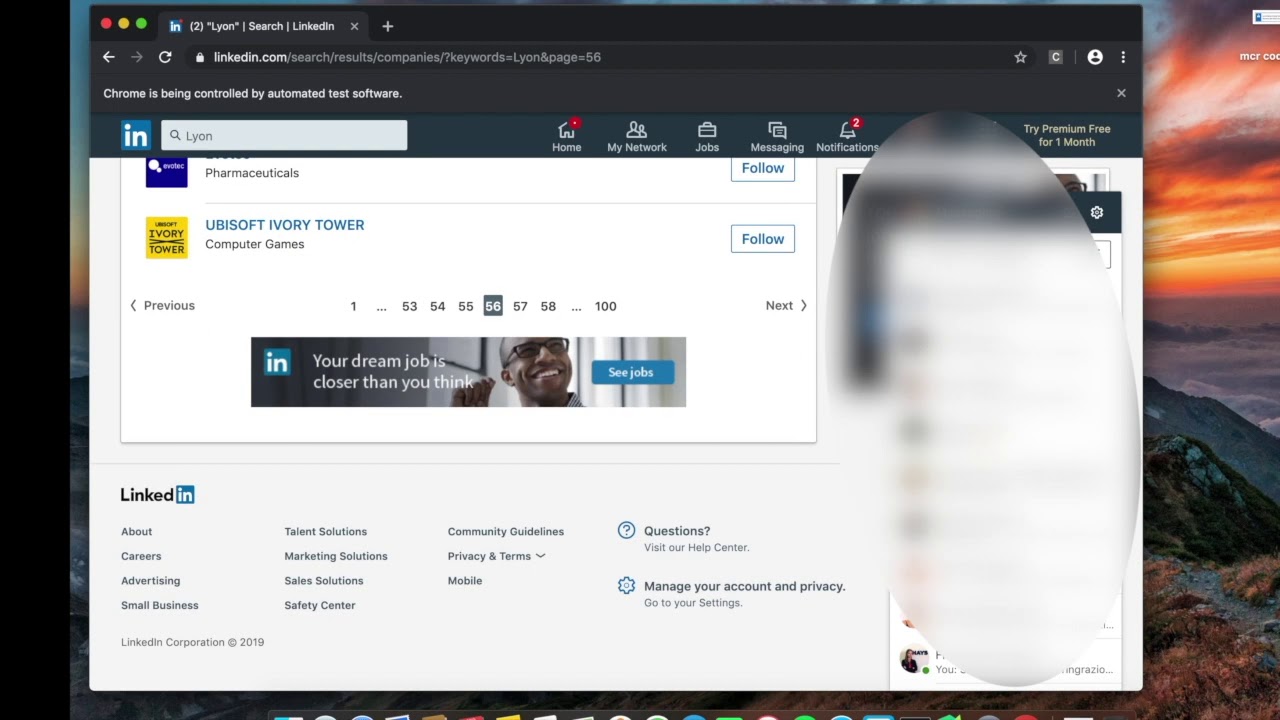Dismiss the automated test software banner
Image resolution: width=1280 pixels, height=720 pixels.
click(1121, 93)
